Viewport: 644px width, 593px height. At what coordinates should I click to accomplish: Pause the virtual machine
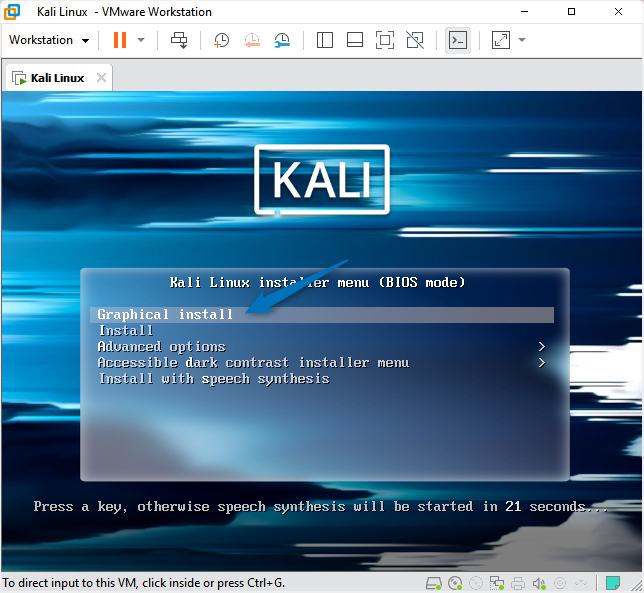point(120,40)
